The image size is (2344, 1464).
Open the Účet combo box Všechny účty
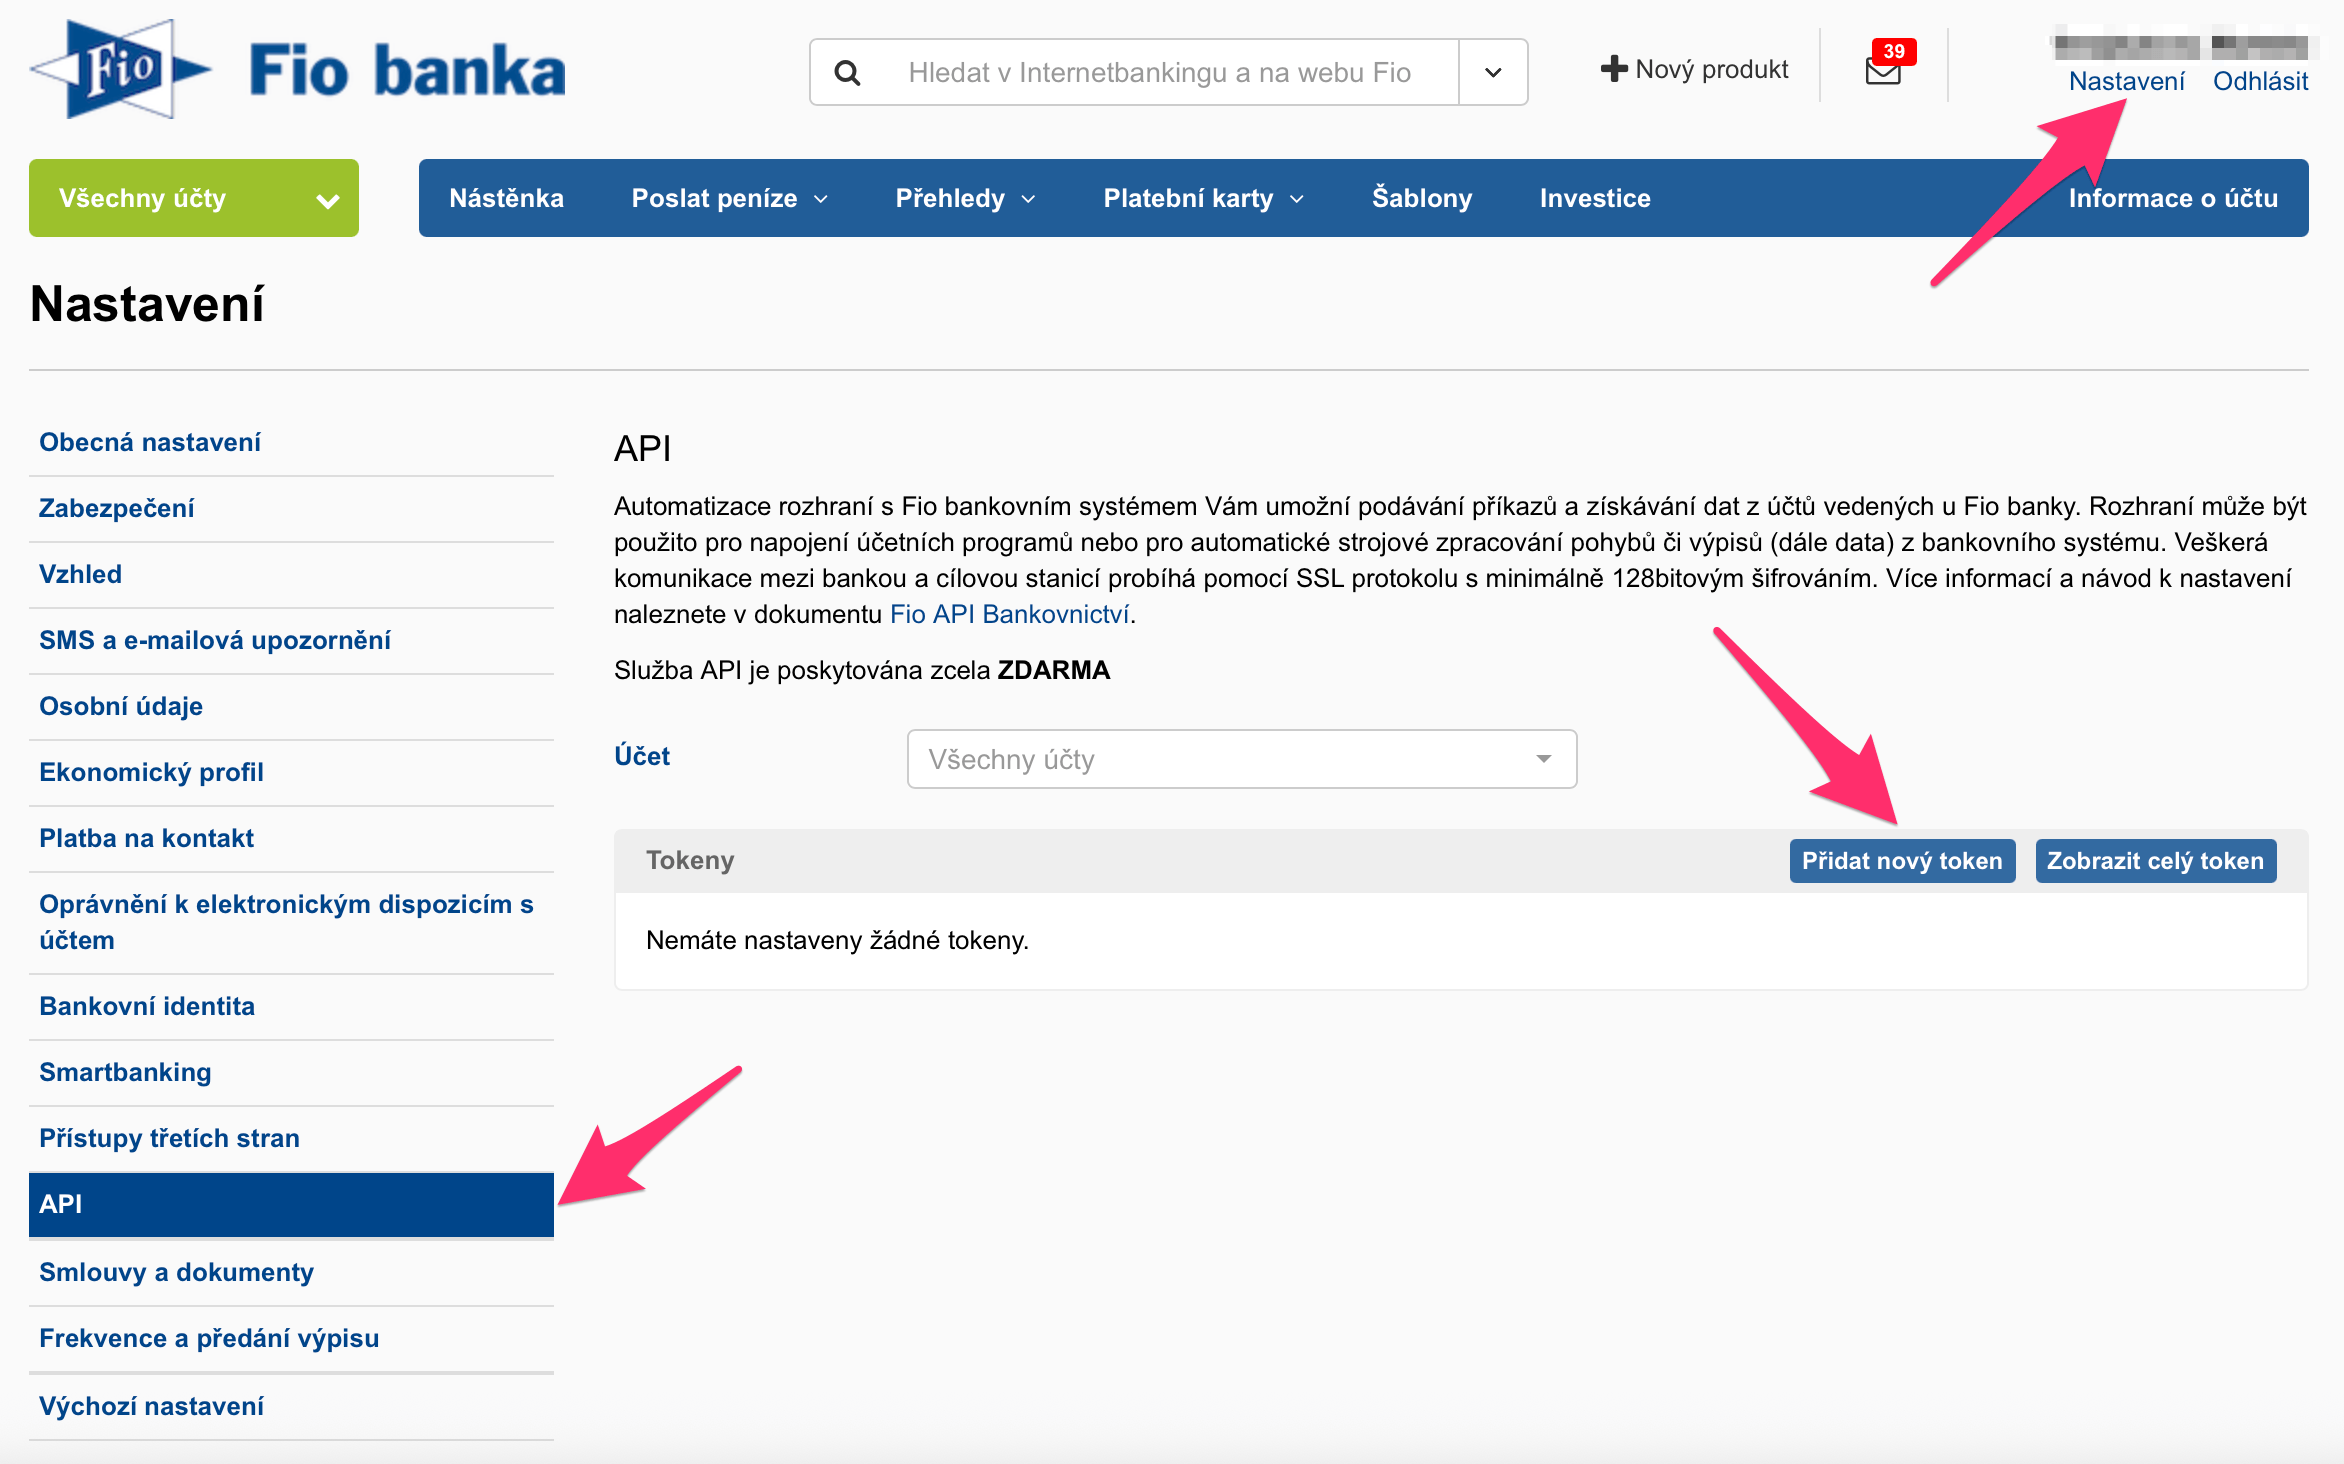pyautogui.click(x=1242, y=759)
